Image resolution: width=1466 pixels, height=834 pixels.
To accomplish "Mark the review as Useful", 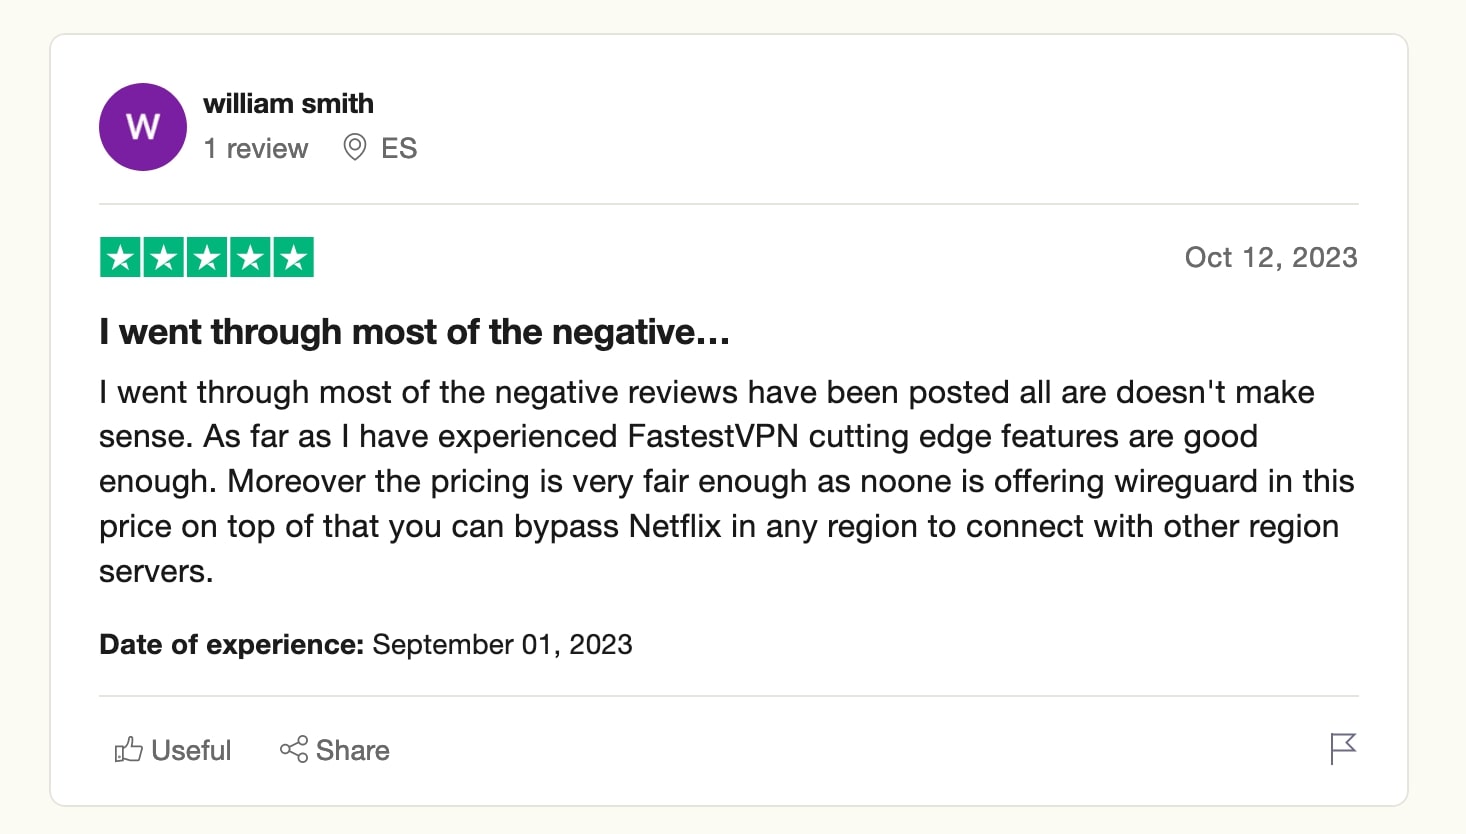I will (173, 750).
